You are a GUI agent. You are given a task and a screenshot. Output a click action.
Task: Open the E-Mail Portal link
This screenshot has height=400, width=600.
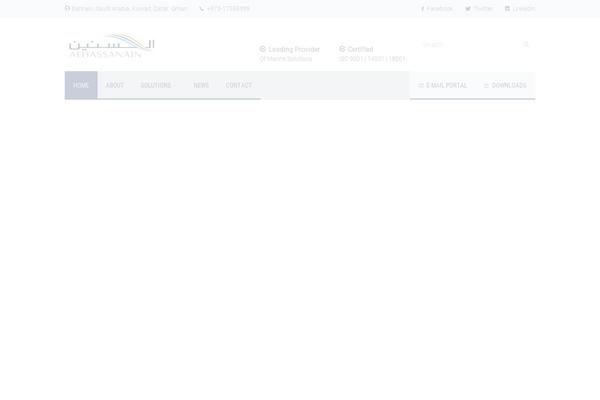point(442,85)
